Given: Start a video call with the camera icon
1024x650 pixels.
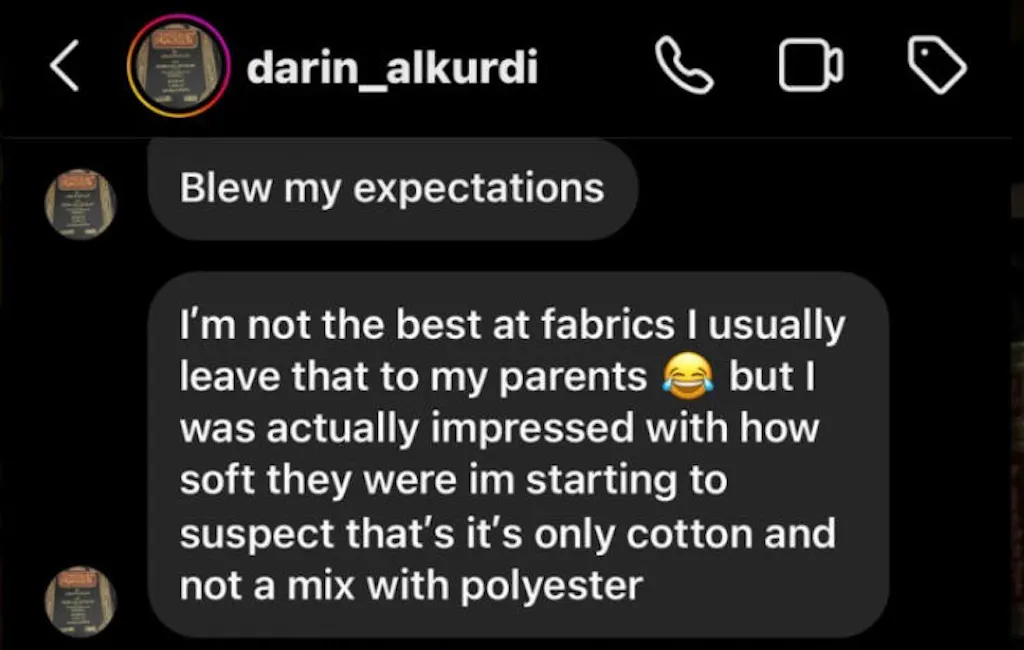Looking at the screenshot, I should click(810, 65).
